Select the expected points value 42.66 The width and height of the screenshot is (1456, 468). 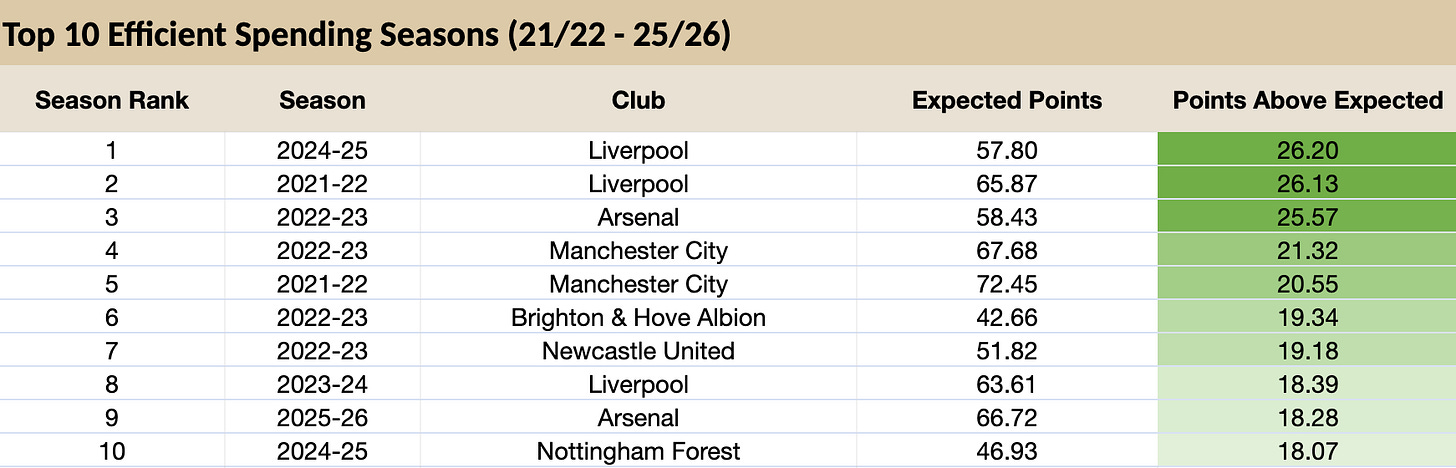coord(1007,318)
